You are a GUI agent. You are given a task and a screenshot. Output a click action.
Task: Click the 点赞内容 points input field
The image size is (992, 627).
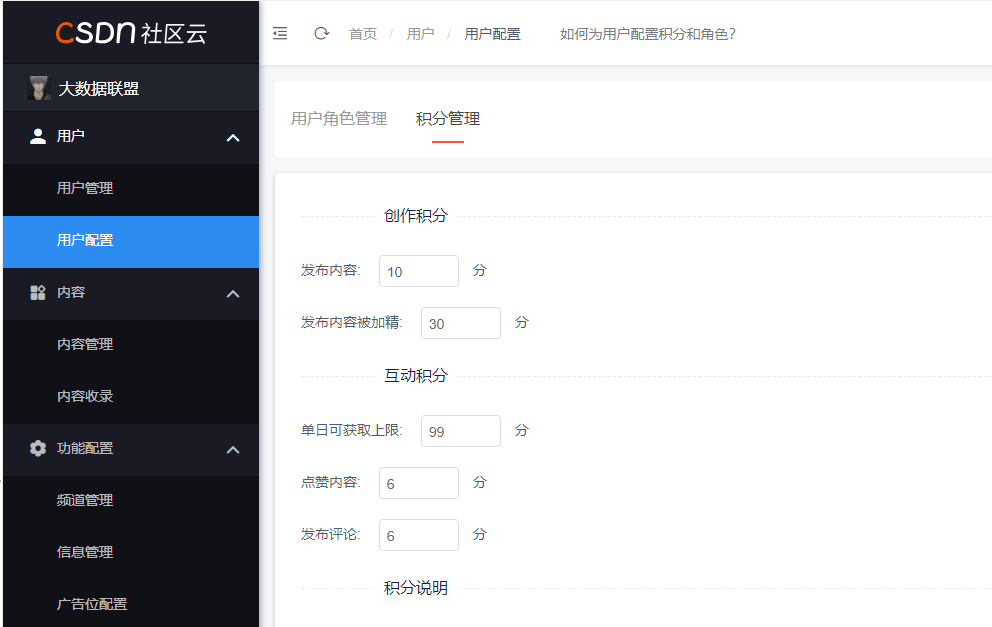point(419,483)
